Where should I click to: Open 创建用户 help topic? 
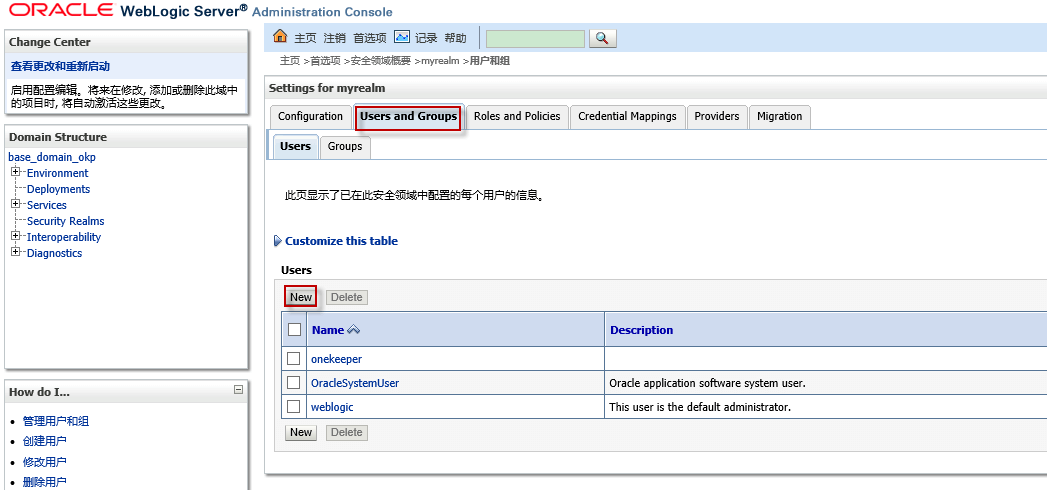coord(45,441)
